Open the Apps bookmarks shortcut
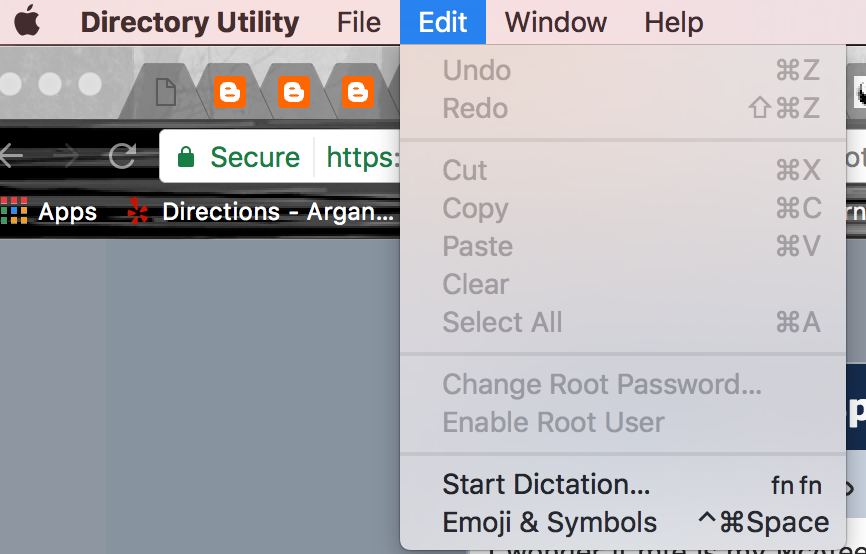866x554 pixels. point(49,212)
